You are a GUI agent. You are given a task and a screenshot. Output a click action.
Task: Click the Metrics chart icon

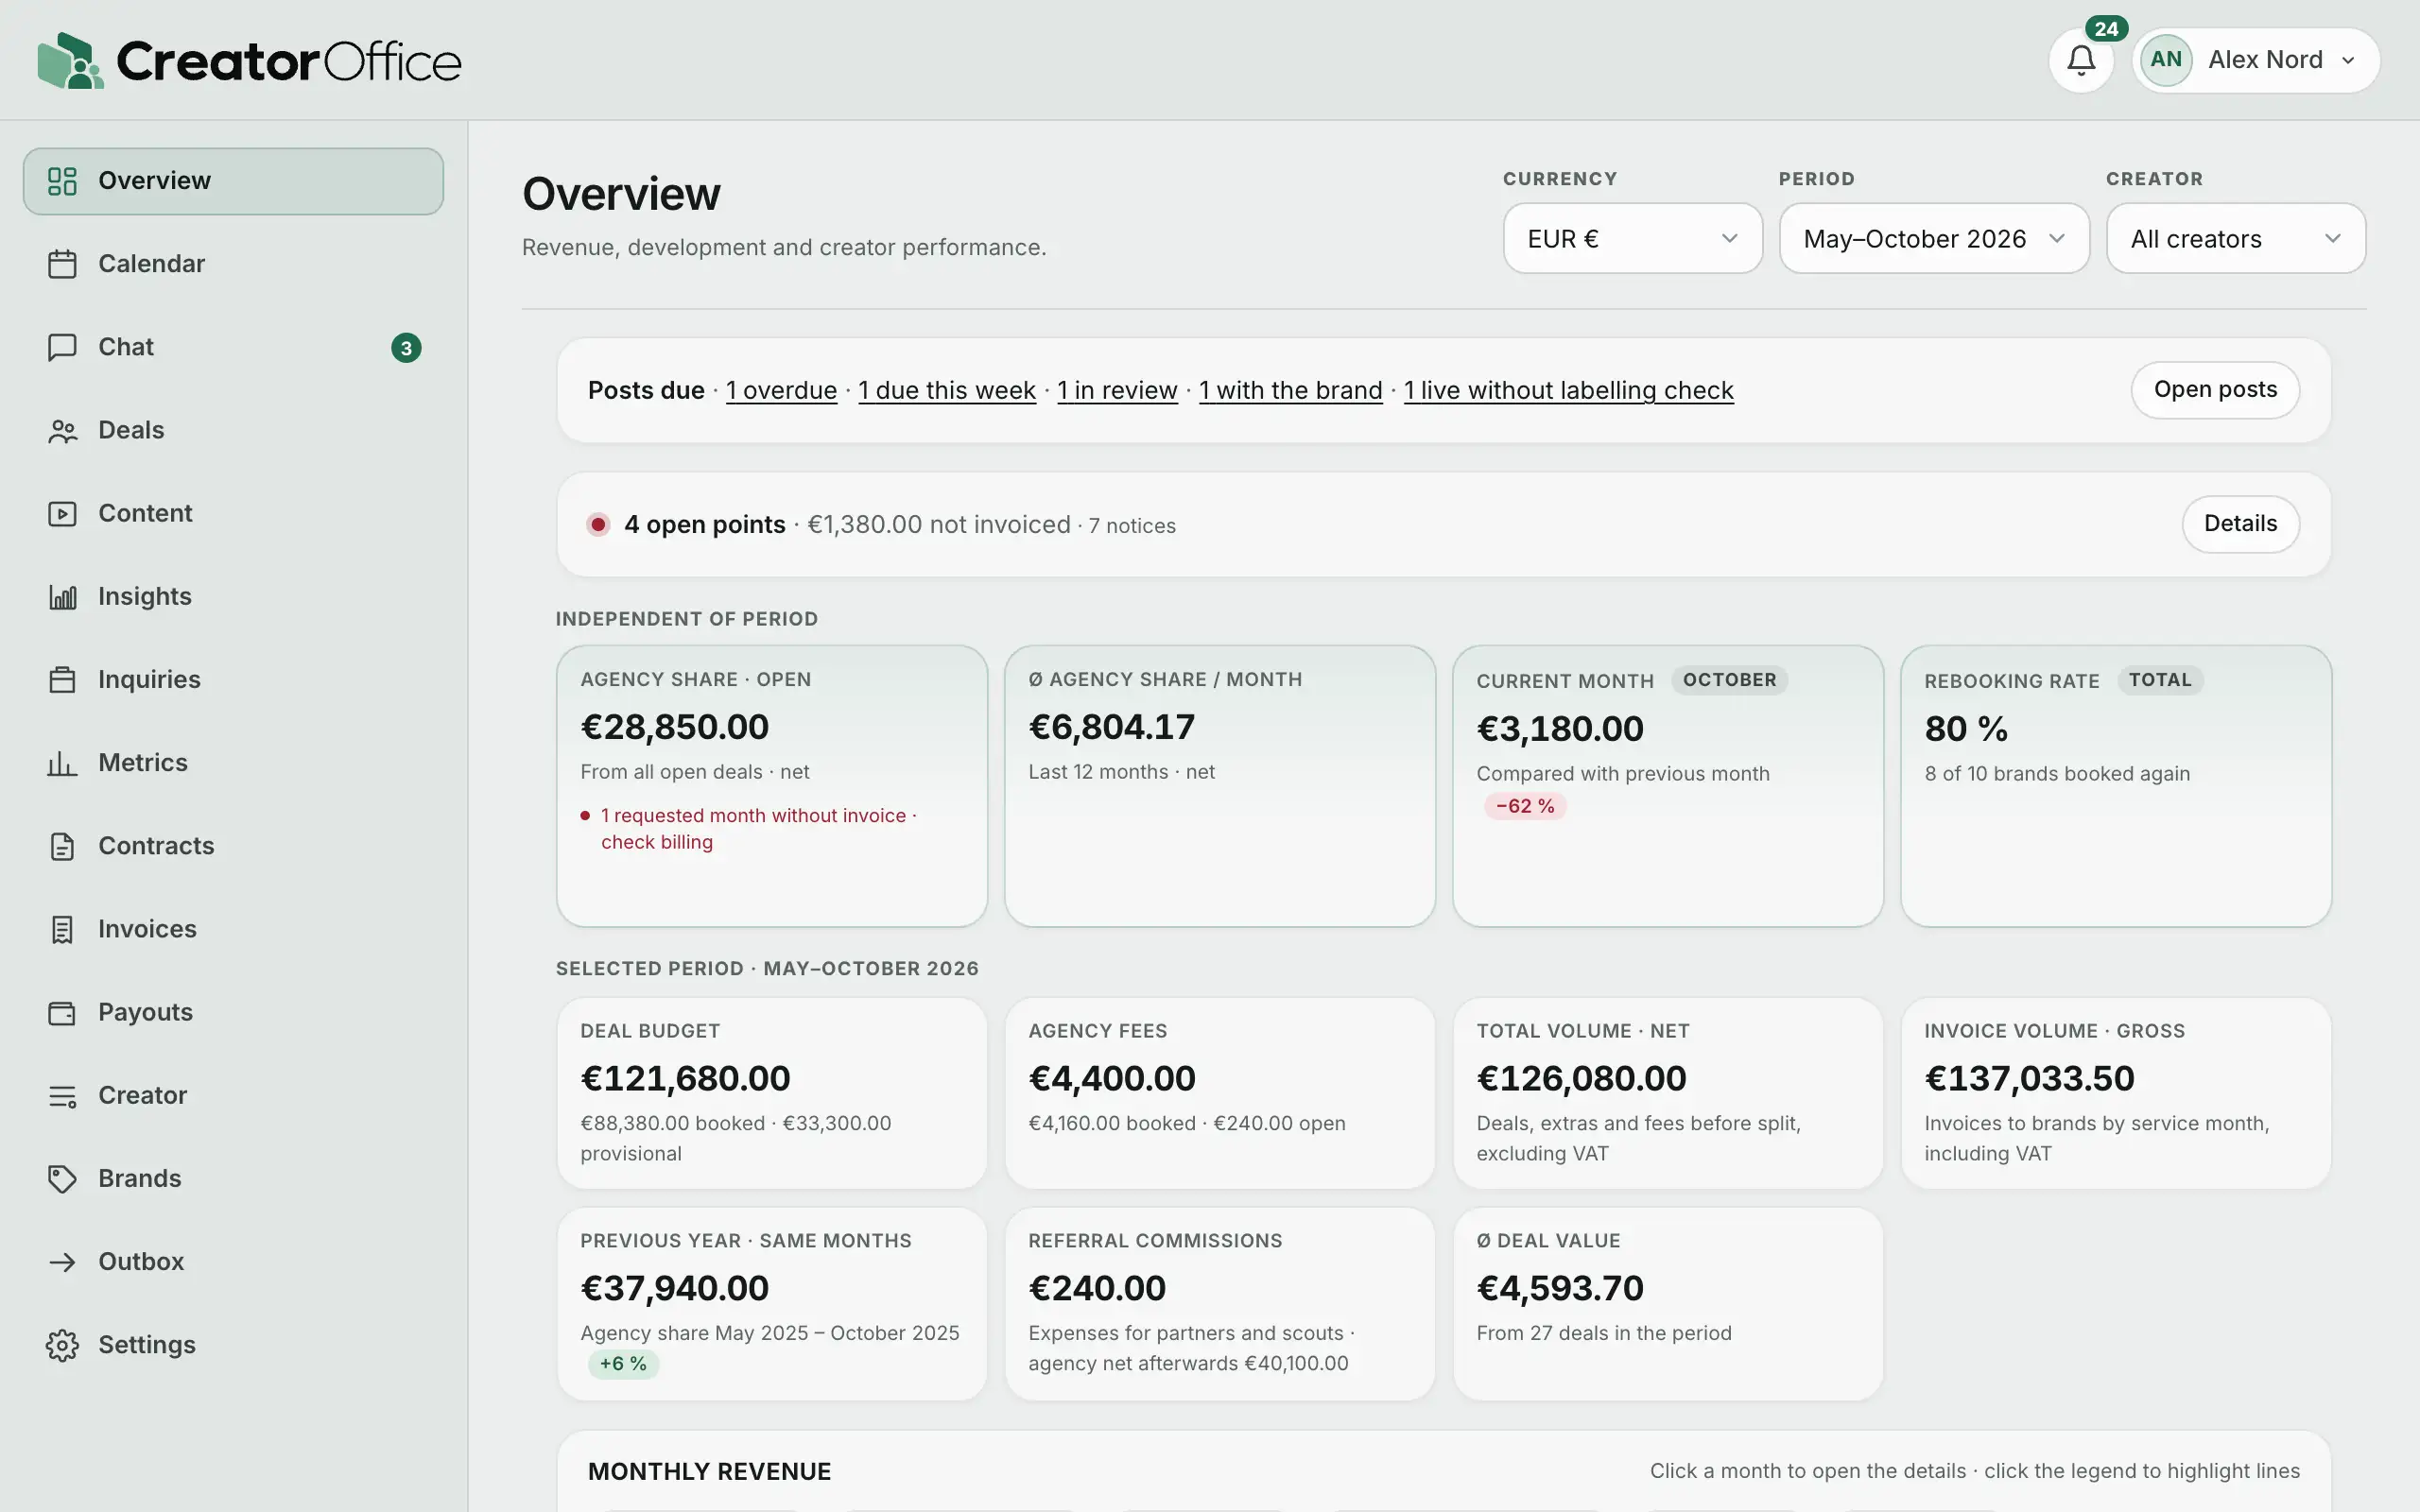point(62,763)
